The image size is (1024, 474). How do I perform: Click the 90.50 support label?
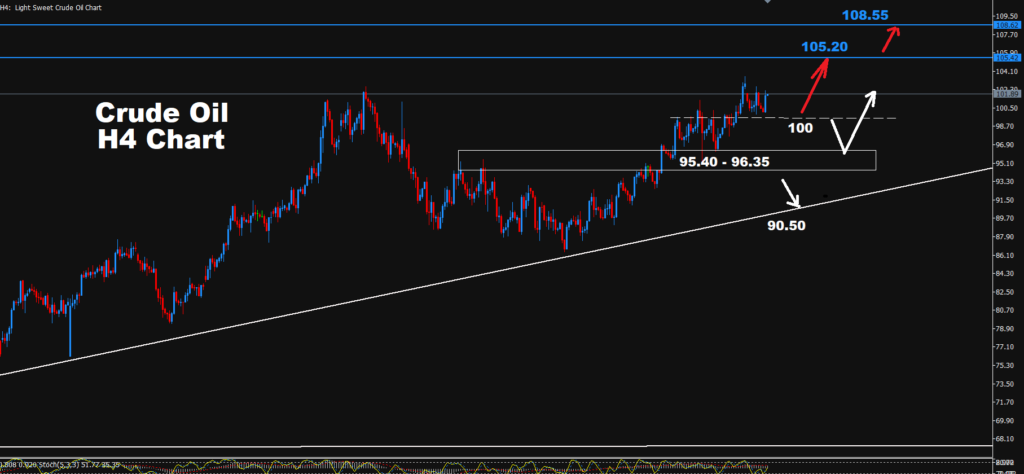786,226
